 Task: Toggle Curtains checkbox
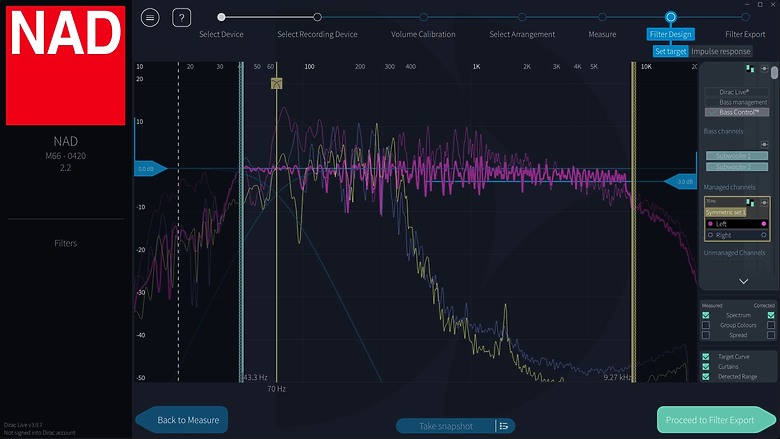[706, 366]
